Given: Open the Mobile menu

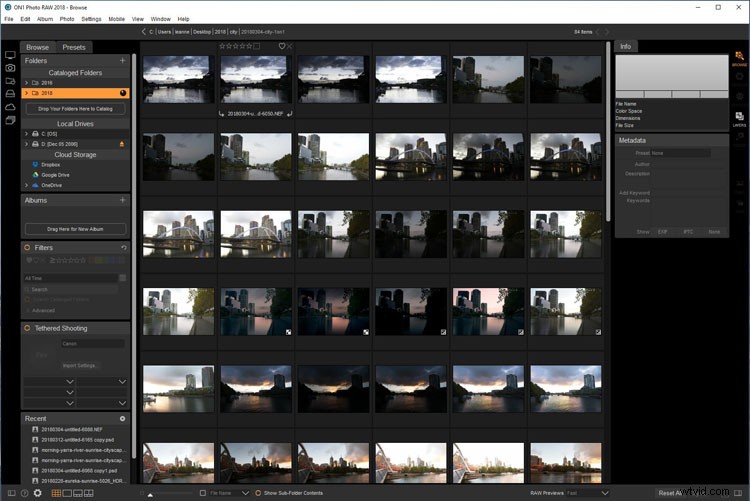Looking at the screenshot, I should click(x=117, y=19).
